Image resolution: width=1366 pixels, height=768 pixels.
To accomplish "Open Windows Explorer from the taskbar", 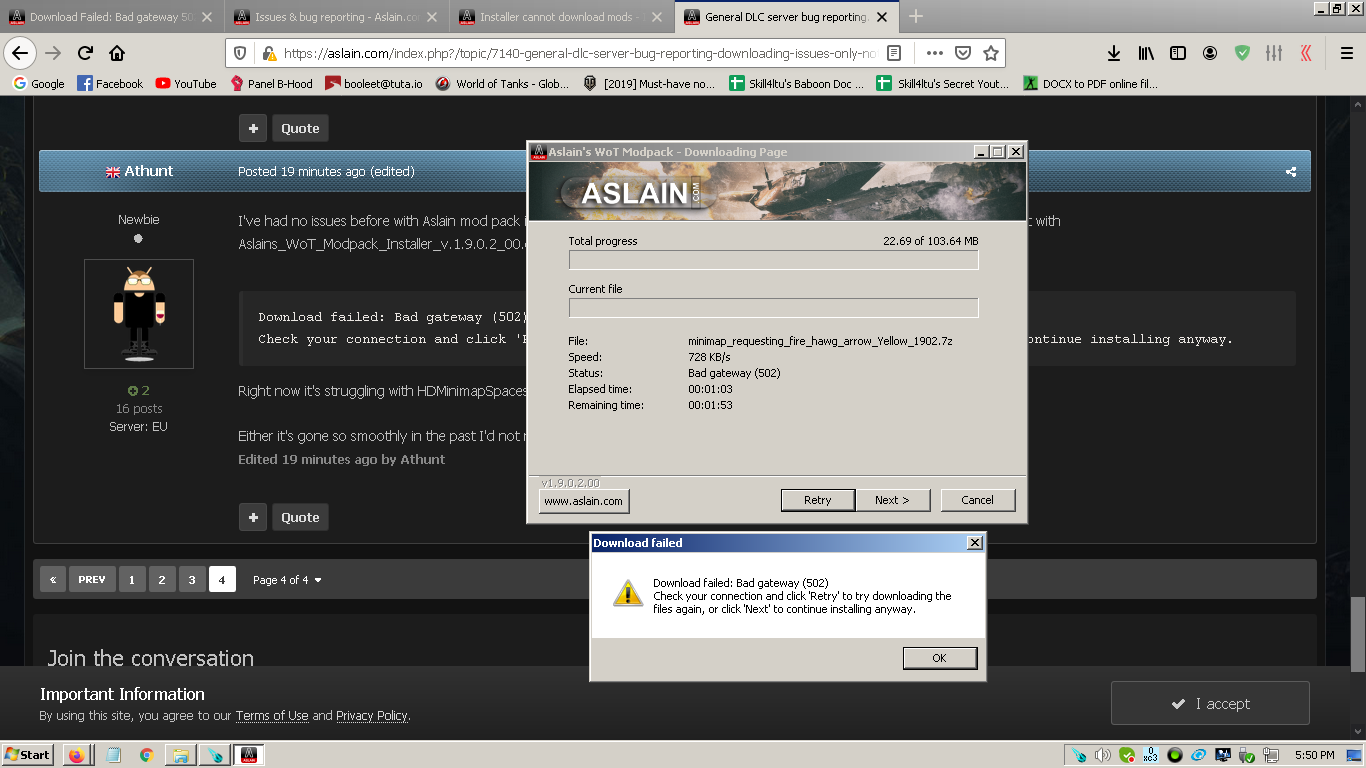I will pyautogui.click(x=181, y=755).
